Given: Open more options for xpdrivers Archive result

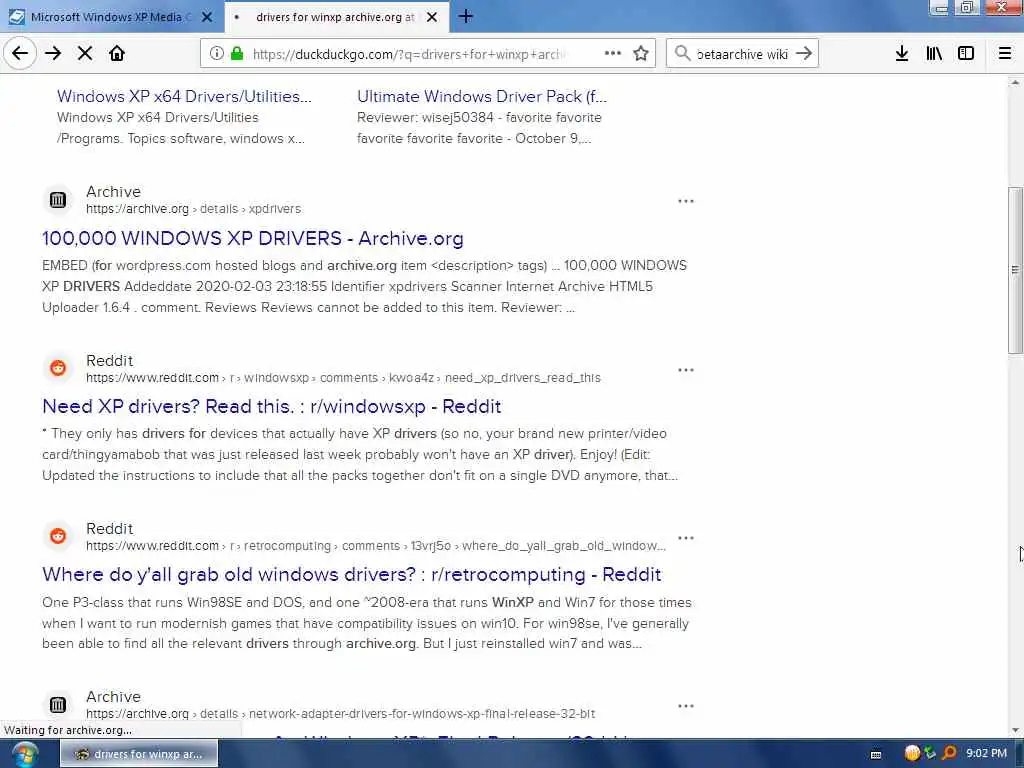Looking at the screenshot, I should click(686, 201).
